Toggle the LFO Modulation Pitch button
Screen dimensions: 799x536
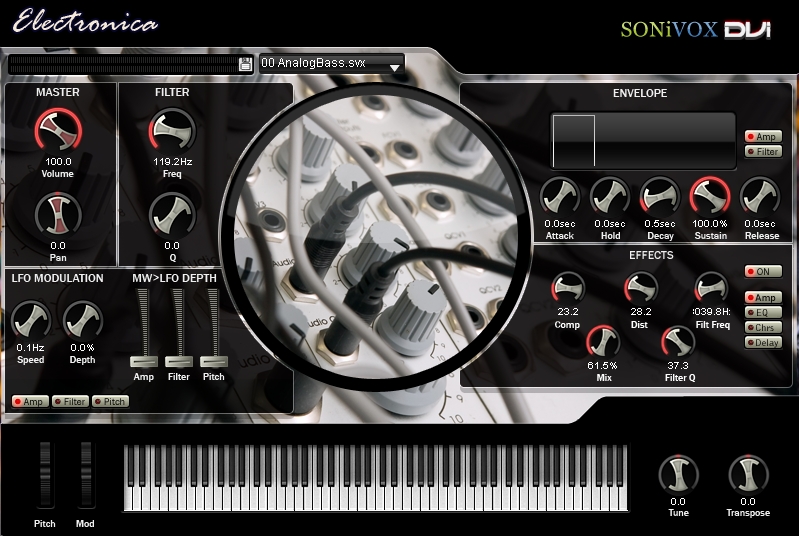click(x=111, y=401)
